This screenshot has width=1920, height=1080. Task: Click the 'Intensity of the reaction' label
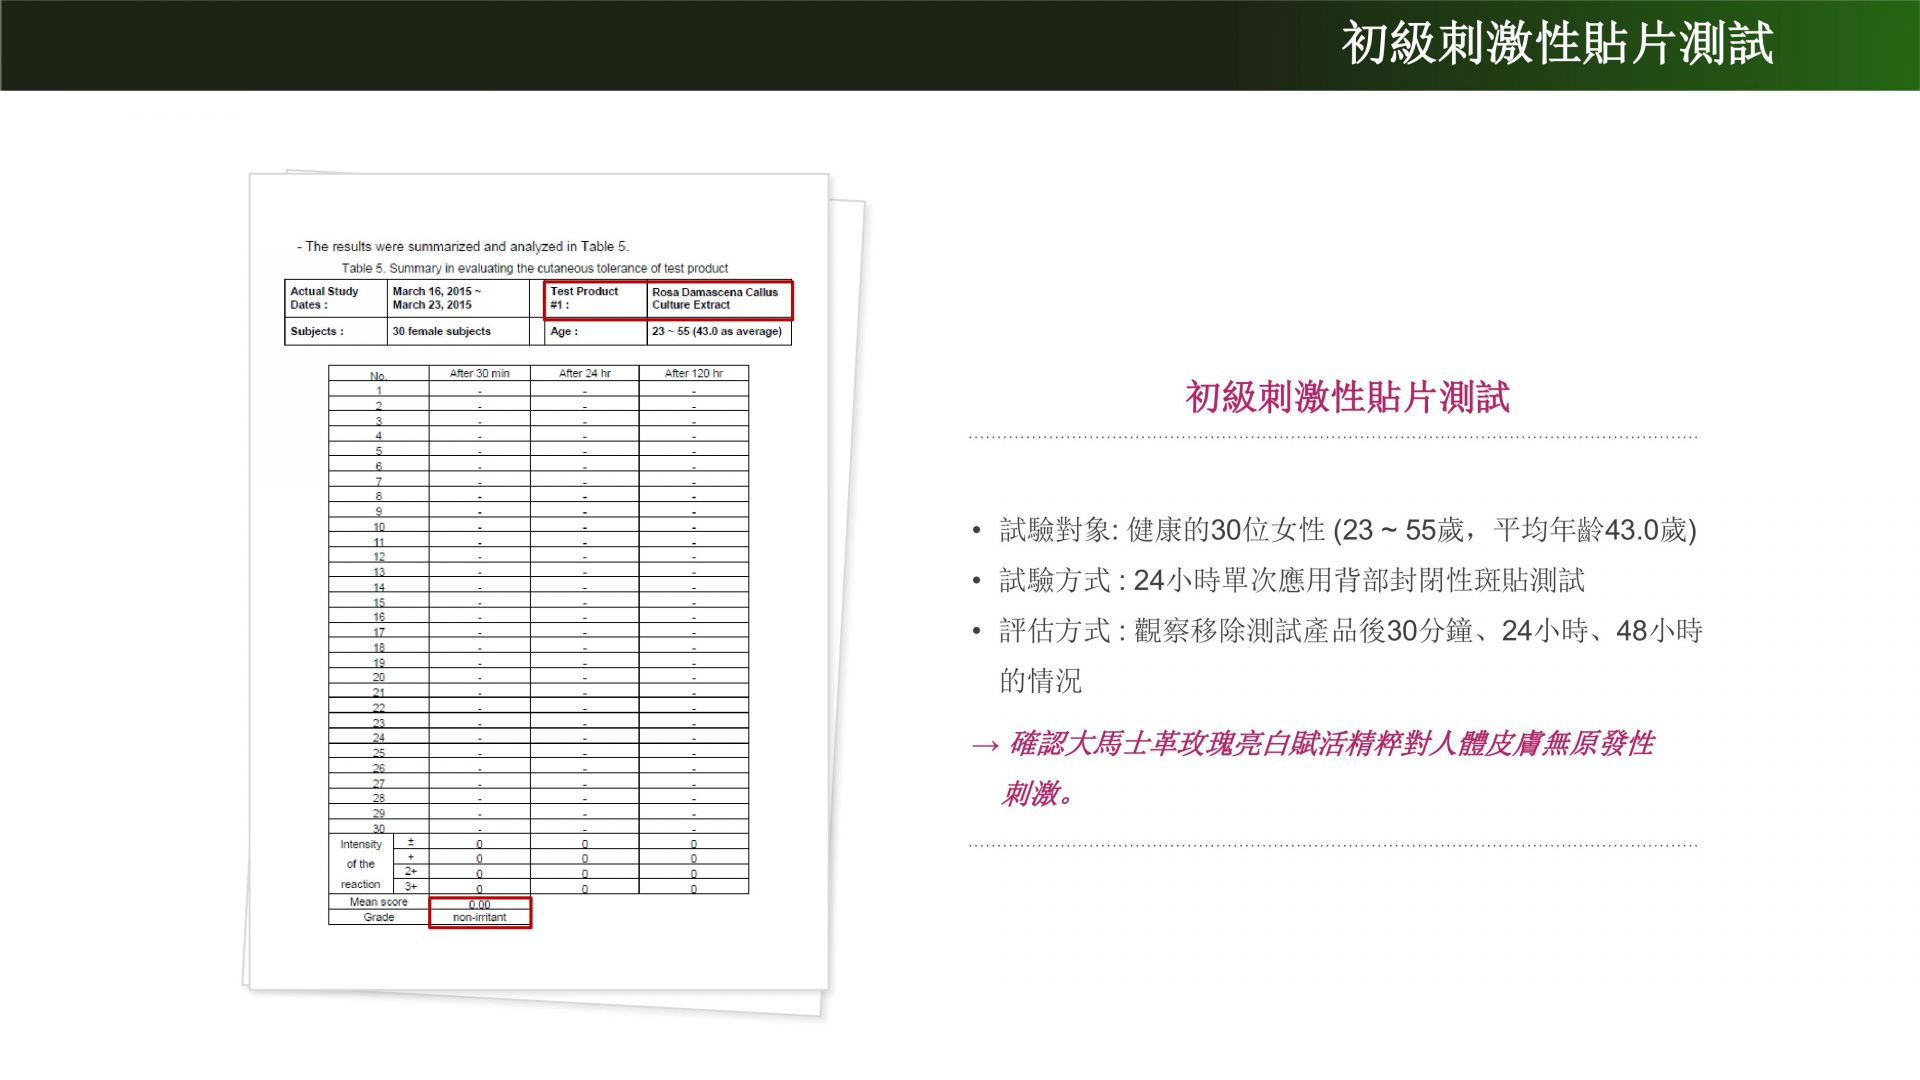pos(360,864)
